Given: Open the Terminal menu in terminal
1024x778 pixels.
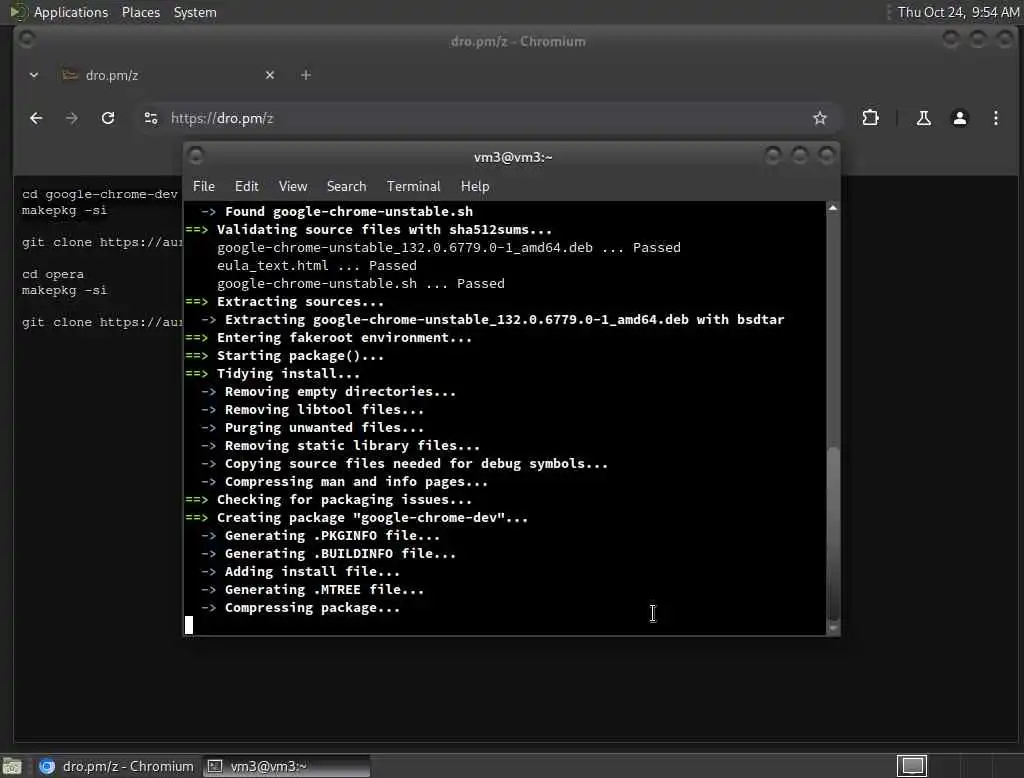Looking at the screenshot, I should tap(413, 186).
